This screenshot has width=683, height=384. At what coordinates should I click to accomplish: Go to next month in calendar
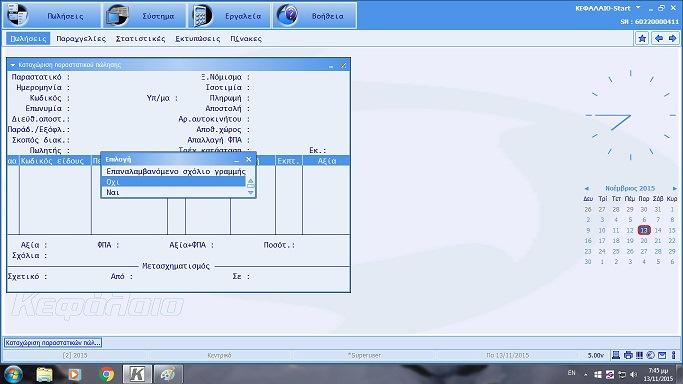(x=675, y=189)
